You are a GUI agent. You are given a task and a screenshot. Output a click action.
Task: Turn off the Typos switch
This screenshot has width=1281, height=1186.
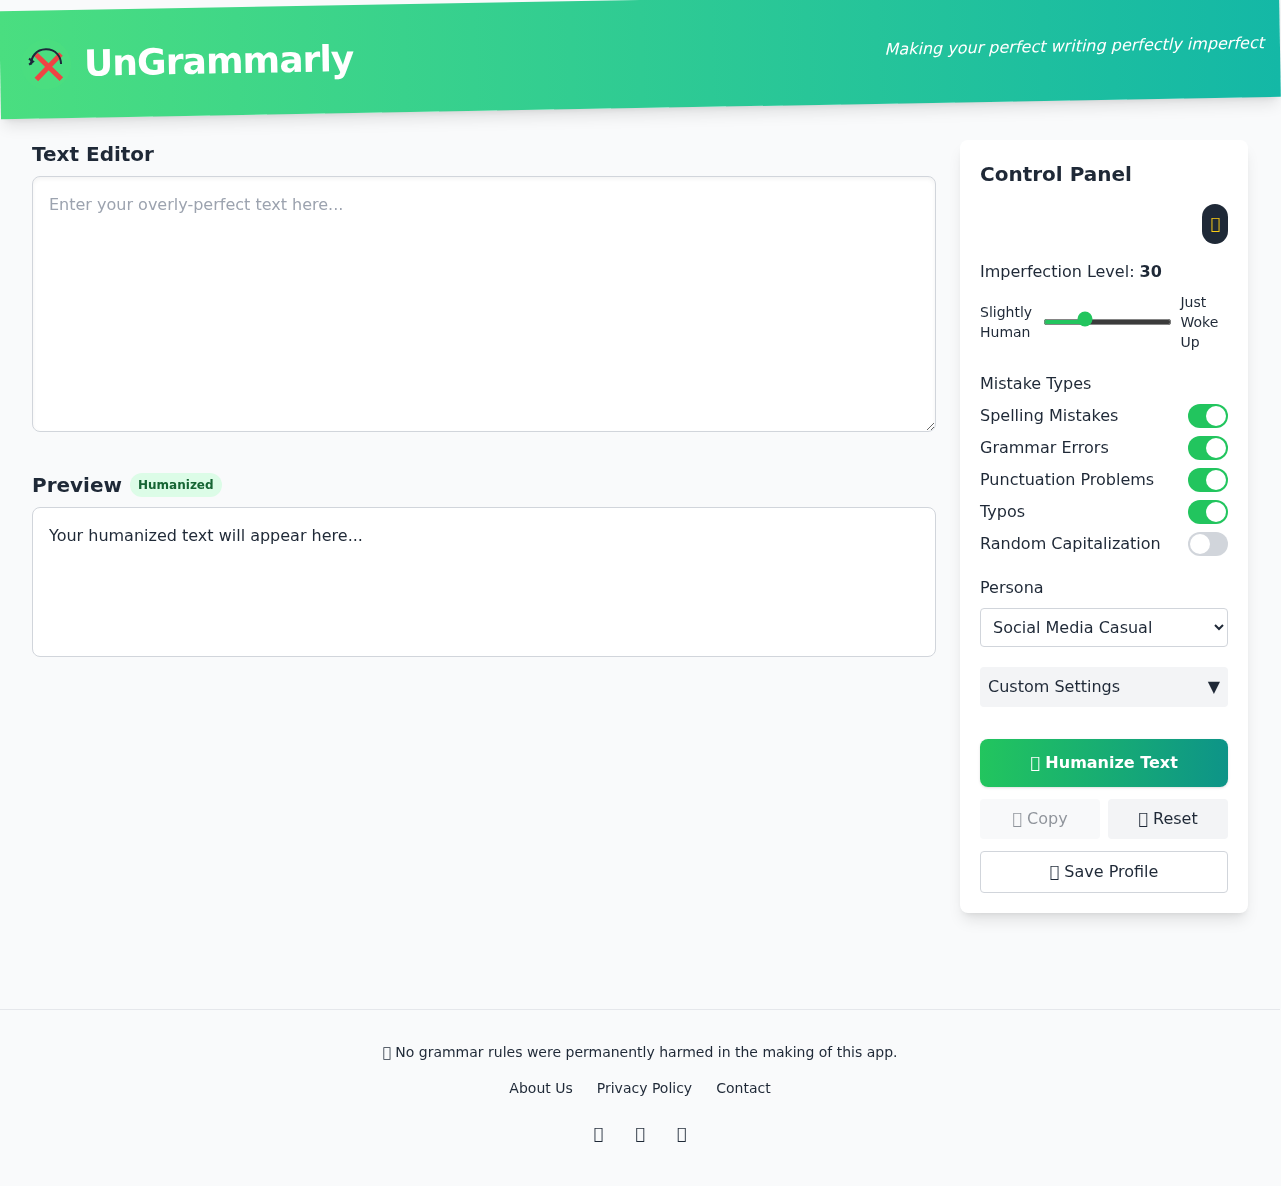[1207, 512]
